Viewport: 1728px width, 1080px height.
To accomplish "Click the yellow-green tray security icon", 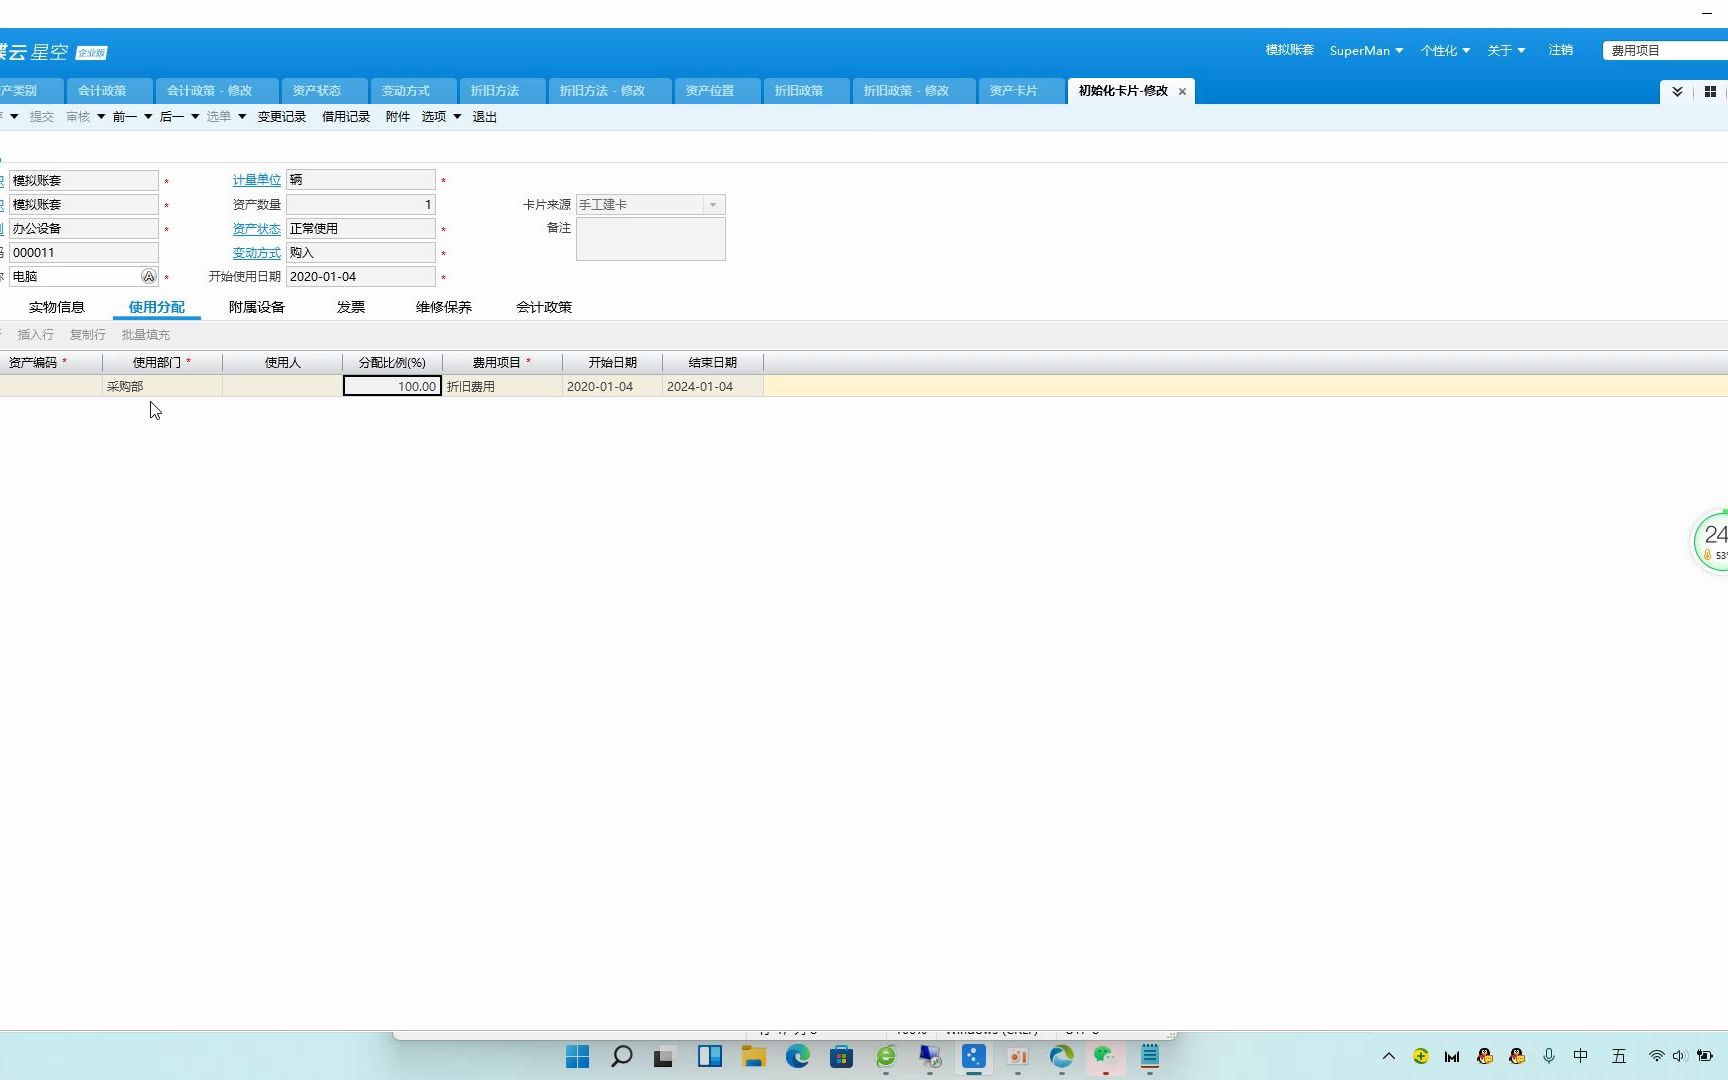I will click(1420, 1056).
